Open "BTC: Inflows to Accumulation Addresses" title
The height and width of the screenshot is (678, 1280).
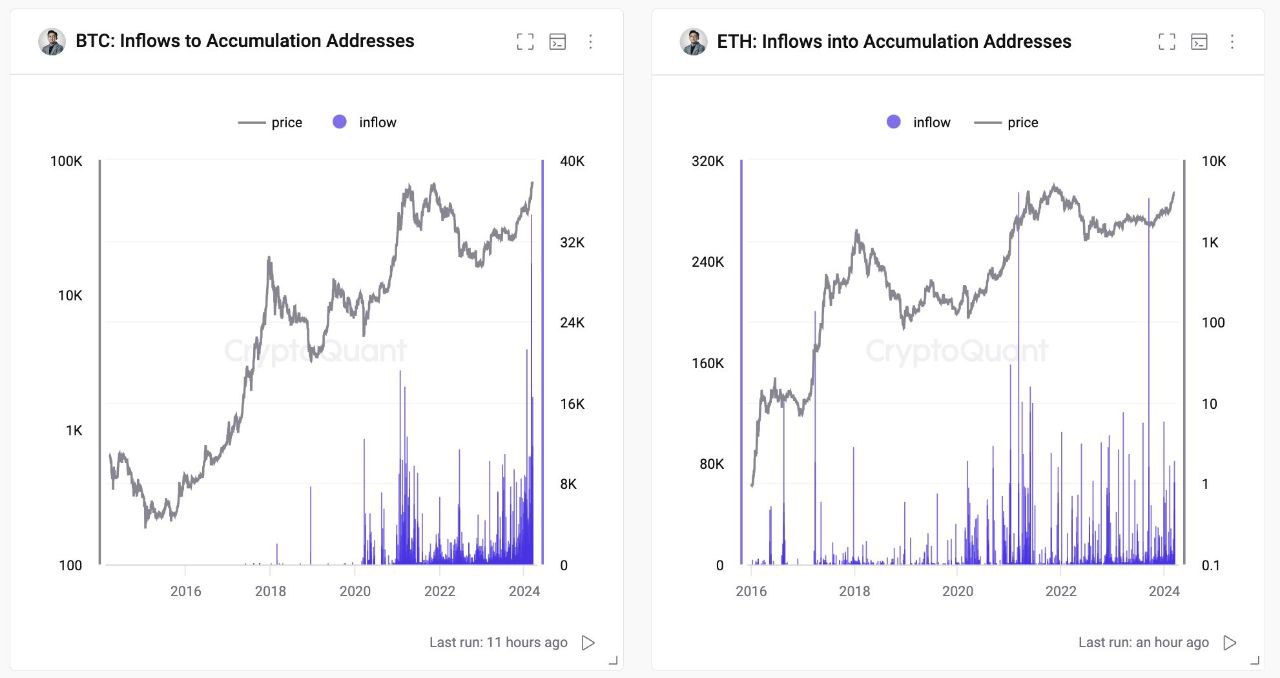[245, 42]
